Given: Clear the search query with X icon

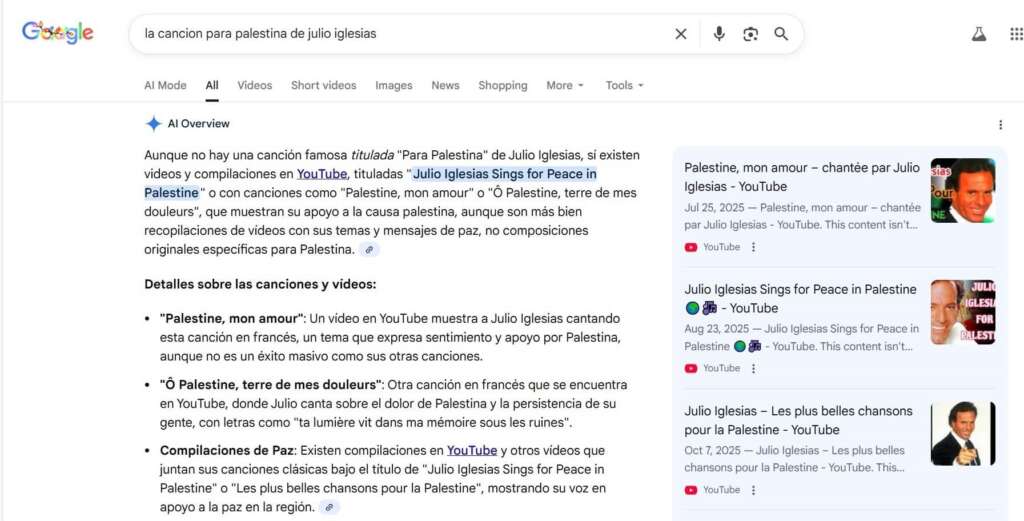Looking at the screenshot, I should click(x=680, y=34).
